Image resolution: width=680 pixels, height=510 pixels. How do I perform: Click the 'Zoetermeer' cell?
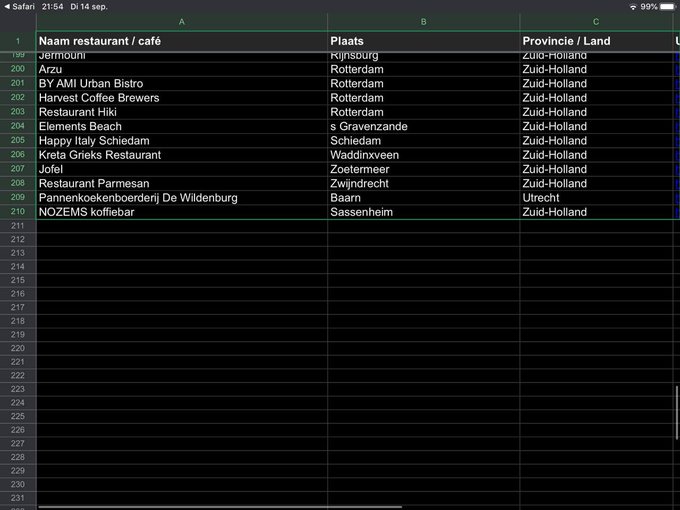point(423,170)
